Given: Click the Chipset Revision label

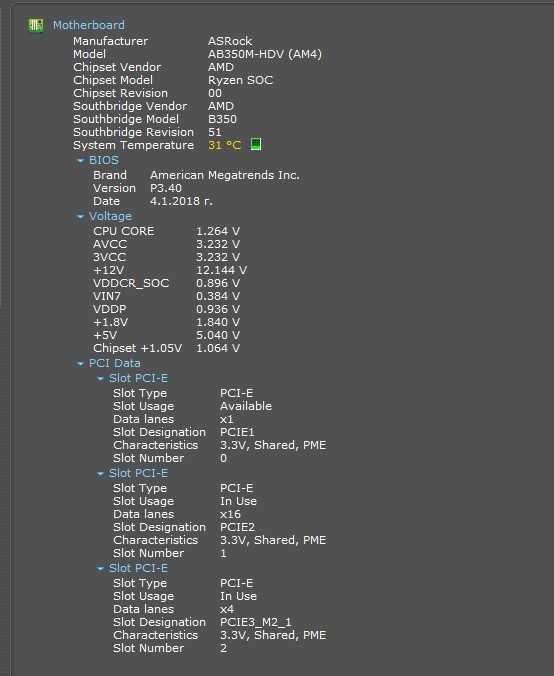Looking at the screenshot, I should (120, 93).
